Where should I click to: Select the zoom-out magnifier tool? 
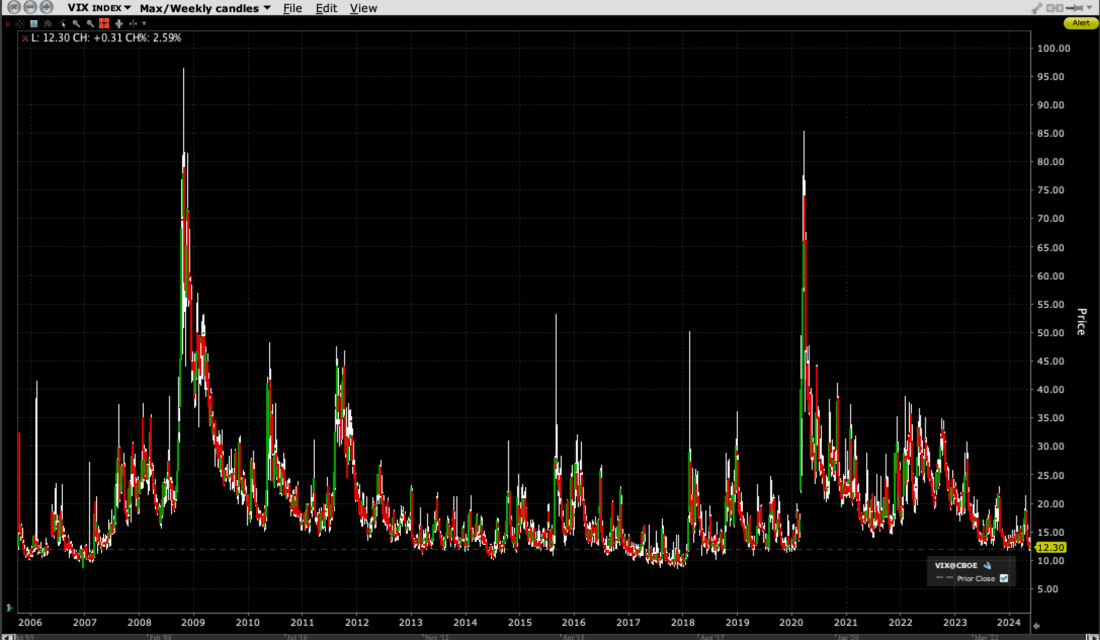90,23
